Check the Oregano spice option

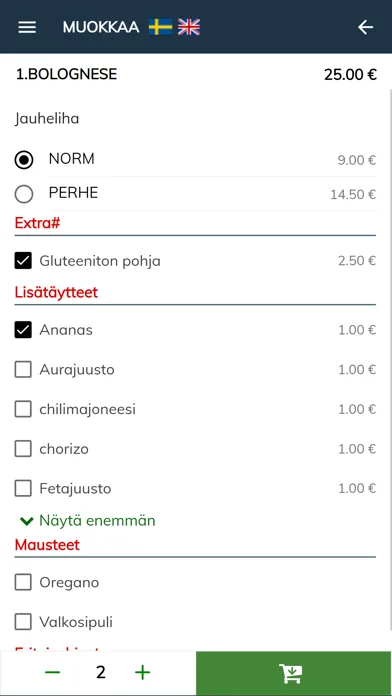[x=23, y=582]
